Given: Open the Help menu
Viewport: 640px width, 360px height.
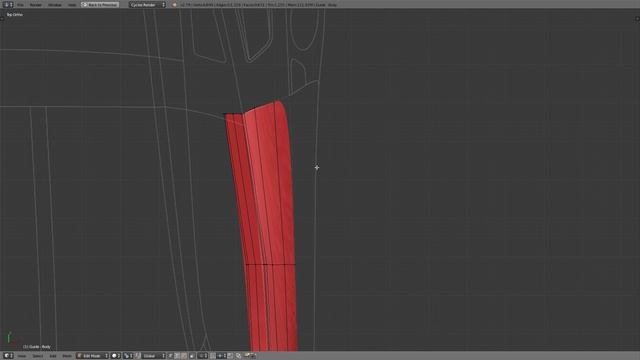Looking at the screenshot, I should 72,5.
